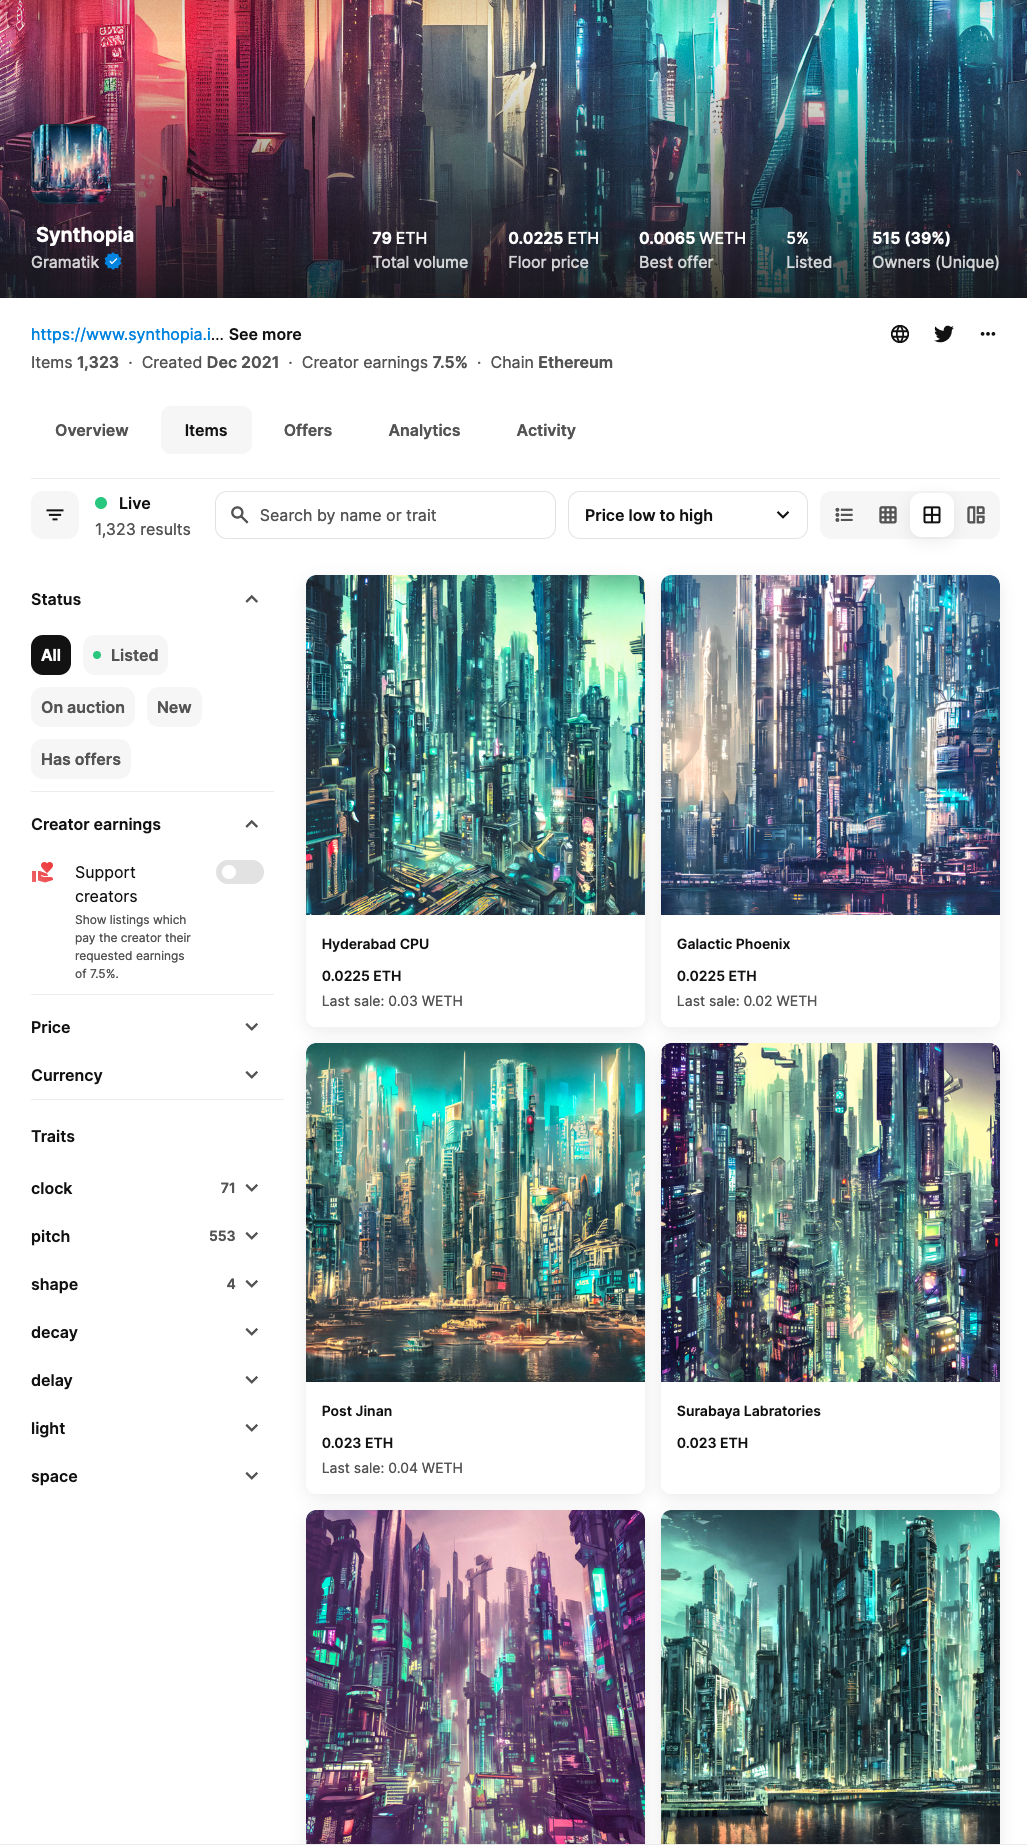
Task: Open the Analytics tab
Action: coord(425,430)
